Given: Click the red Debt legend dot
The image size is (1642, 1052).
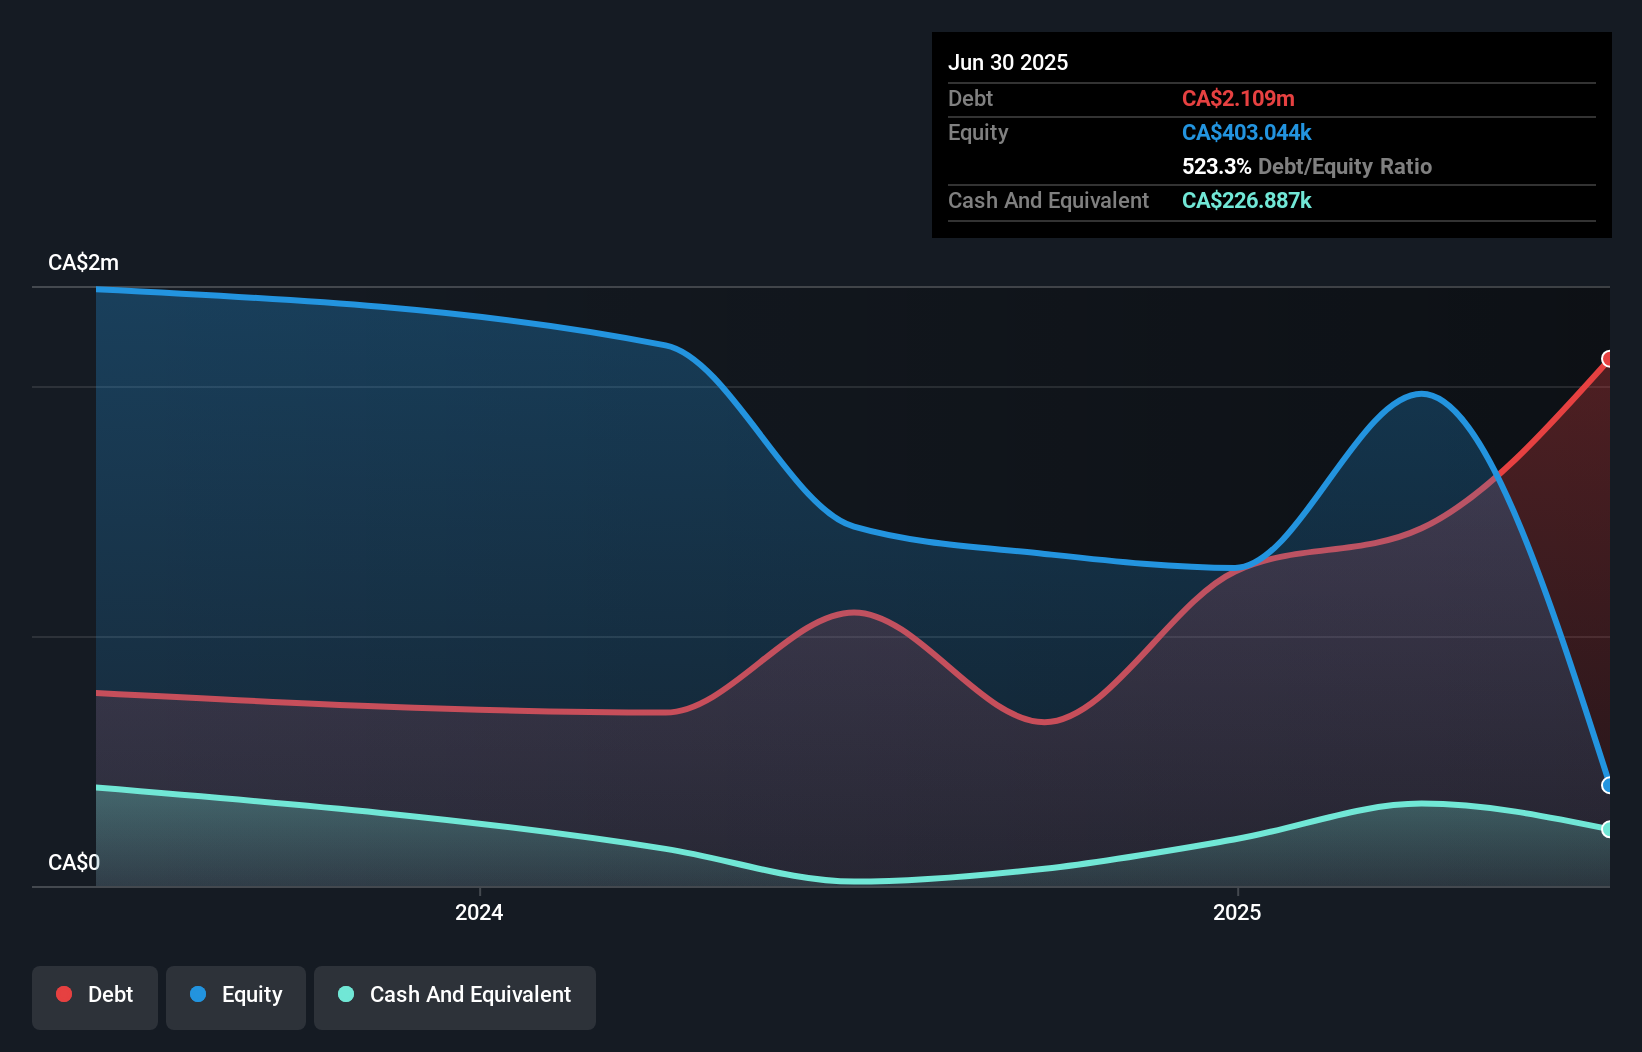Looking at the screenshot, I should (x=63, y=994).
